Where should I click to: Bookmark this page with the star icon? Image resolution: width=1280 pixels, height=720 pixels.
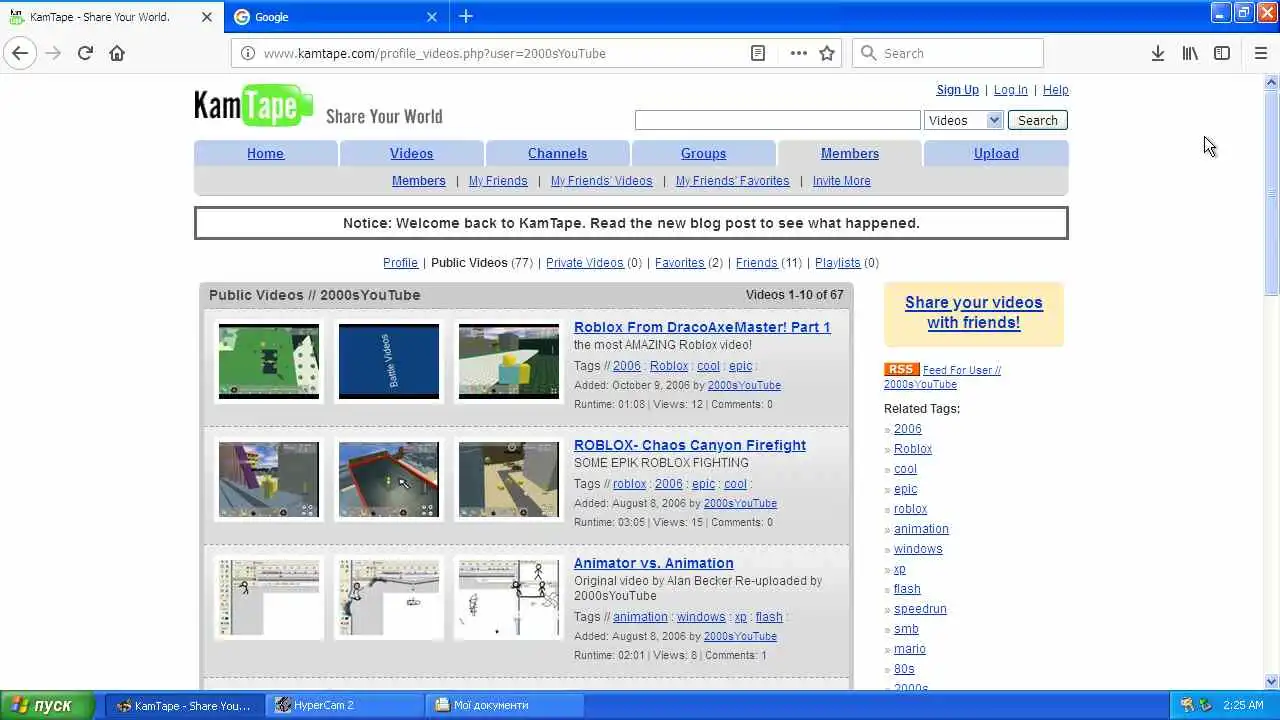(827, 53)
